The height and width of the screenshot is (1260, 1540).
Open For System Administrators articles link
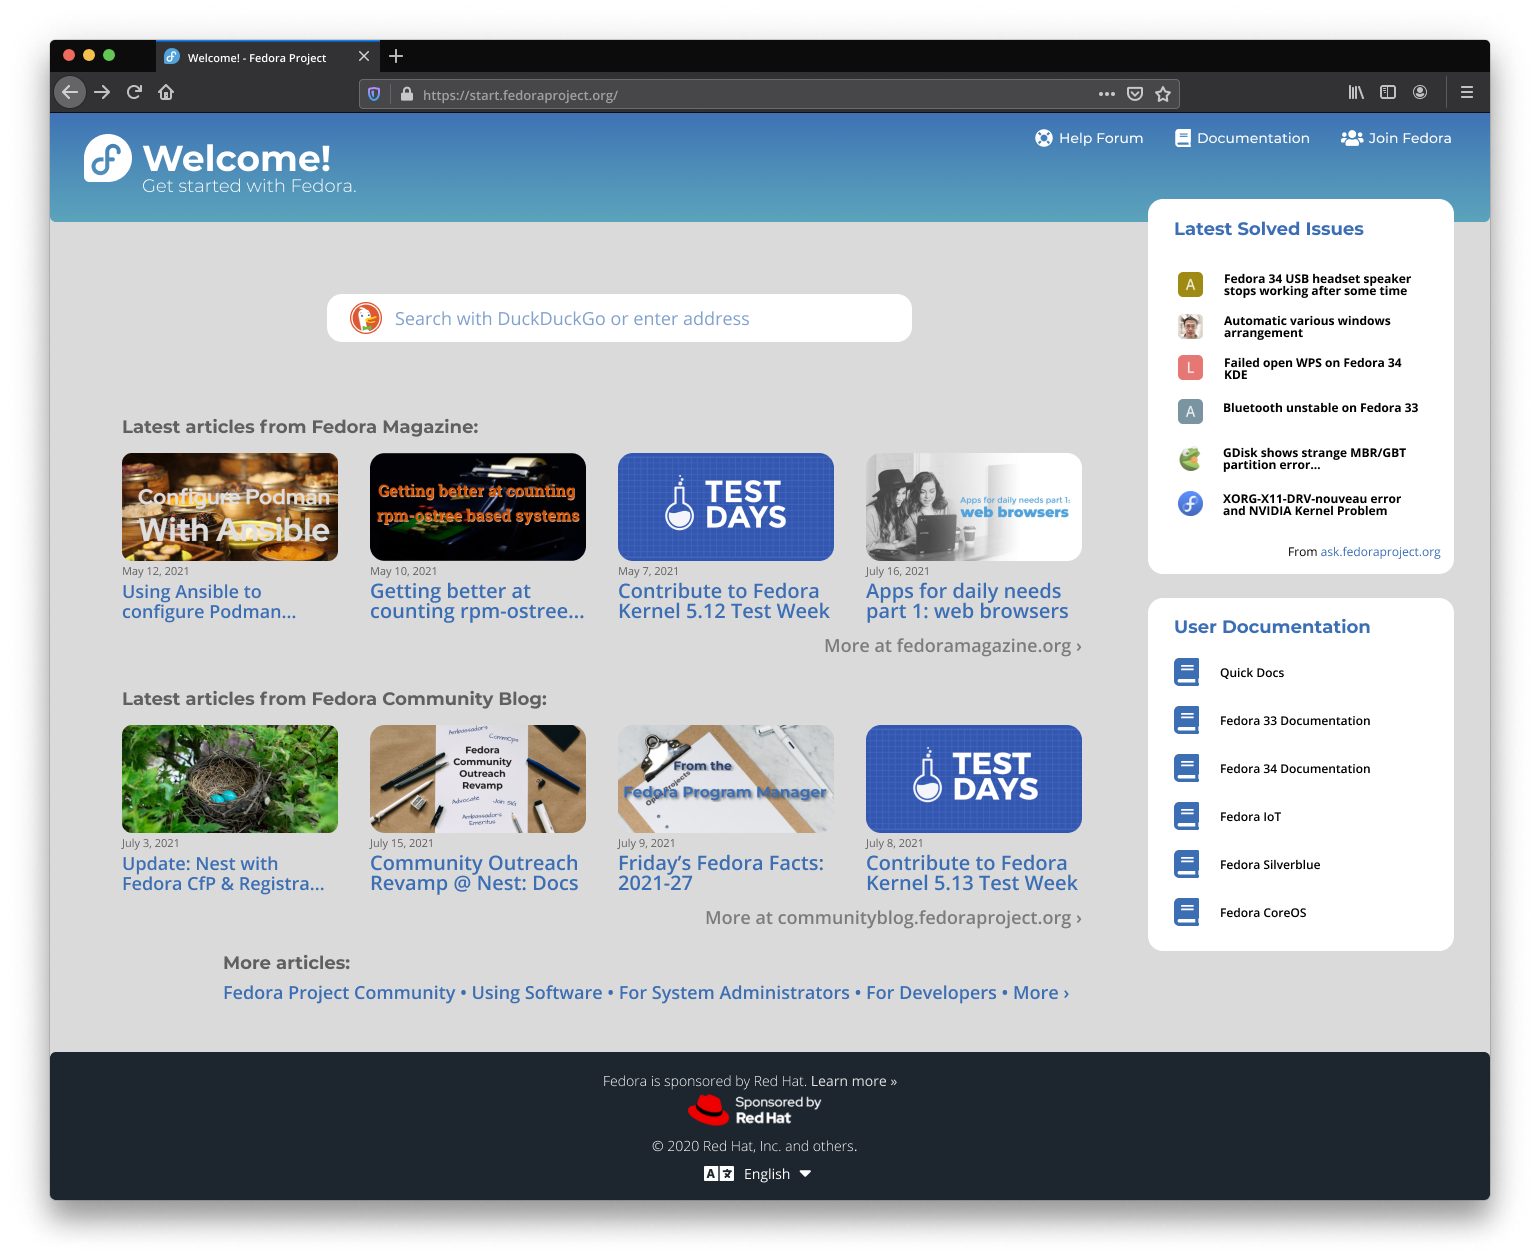[x=734, y=993]
